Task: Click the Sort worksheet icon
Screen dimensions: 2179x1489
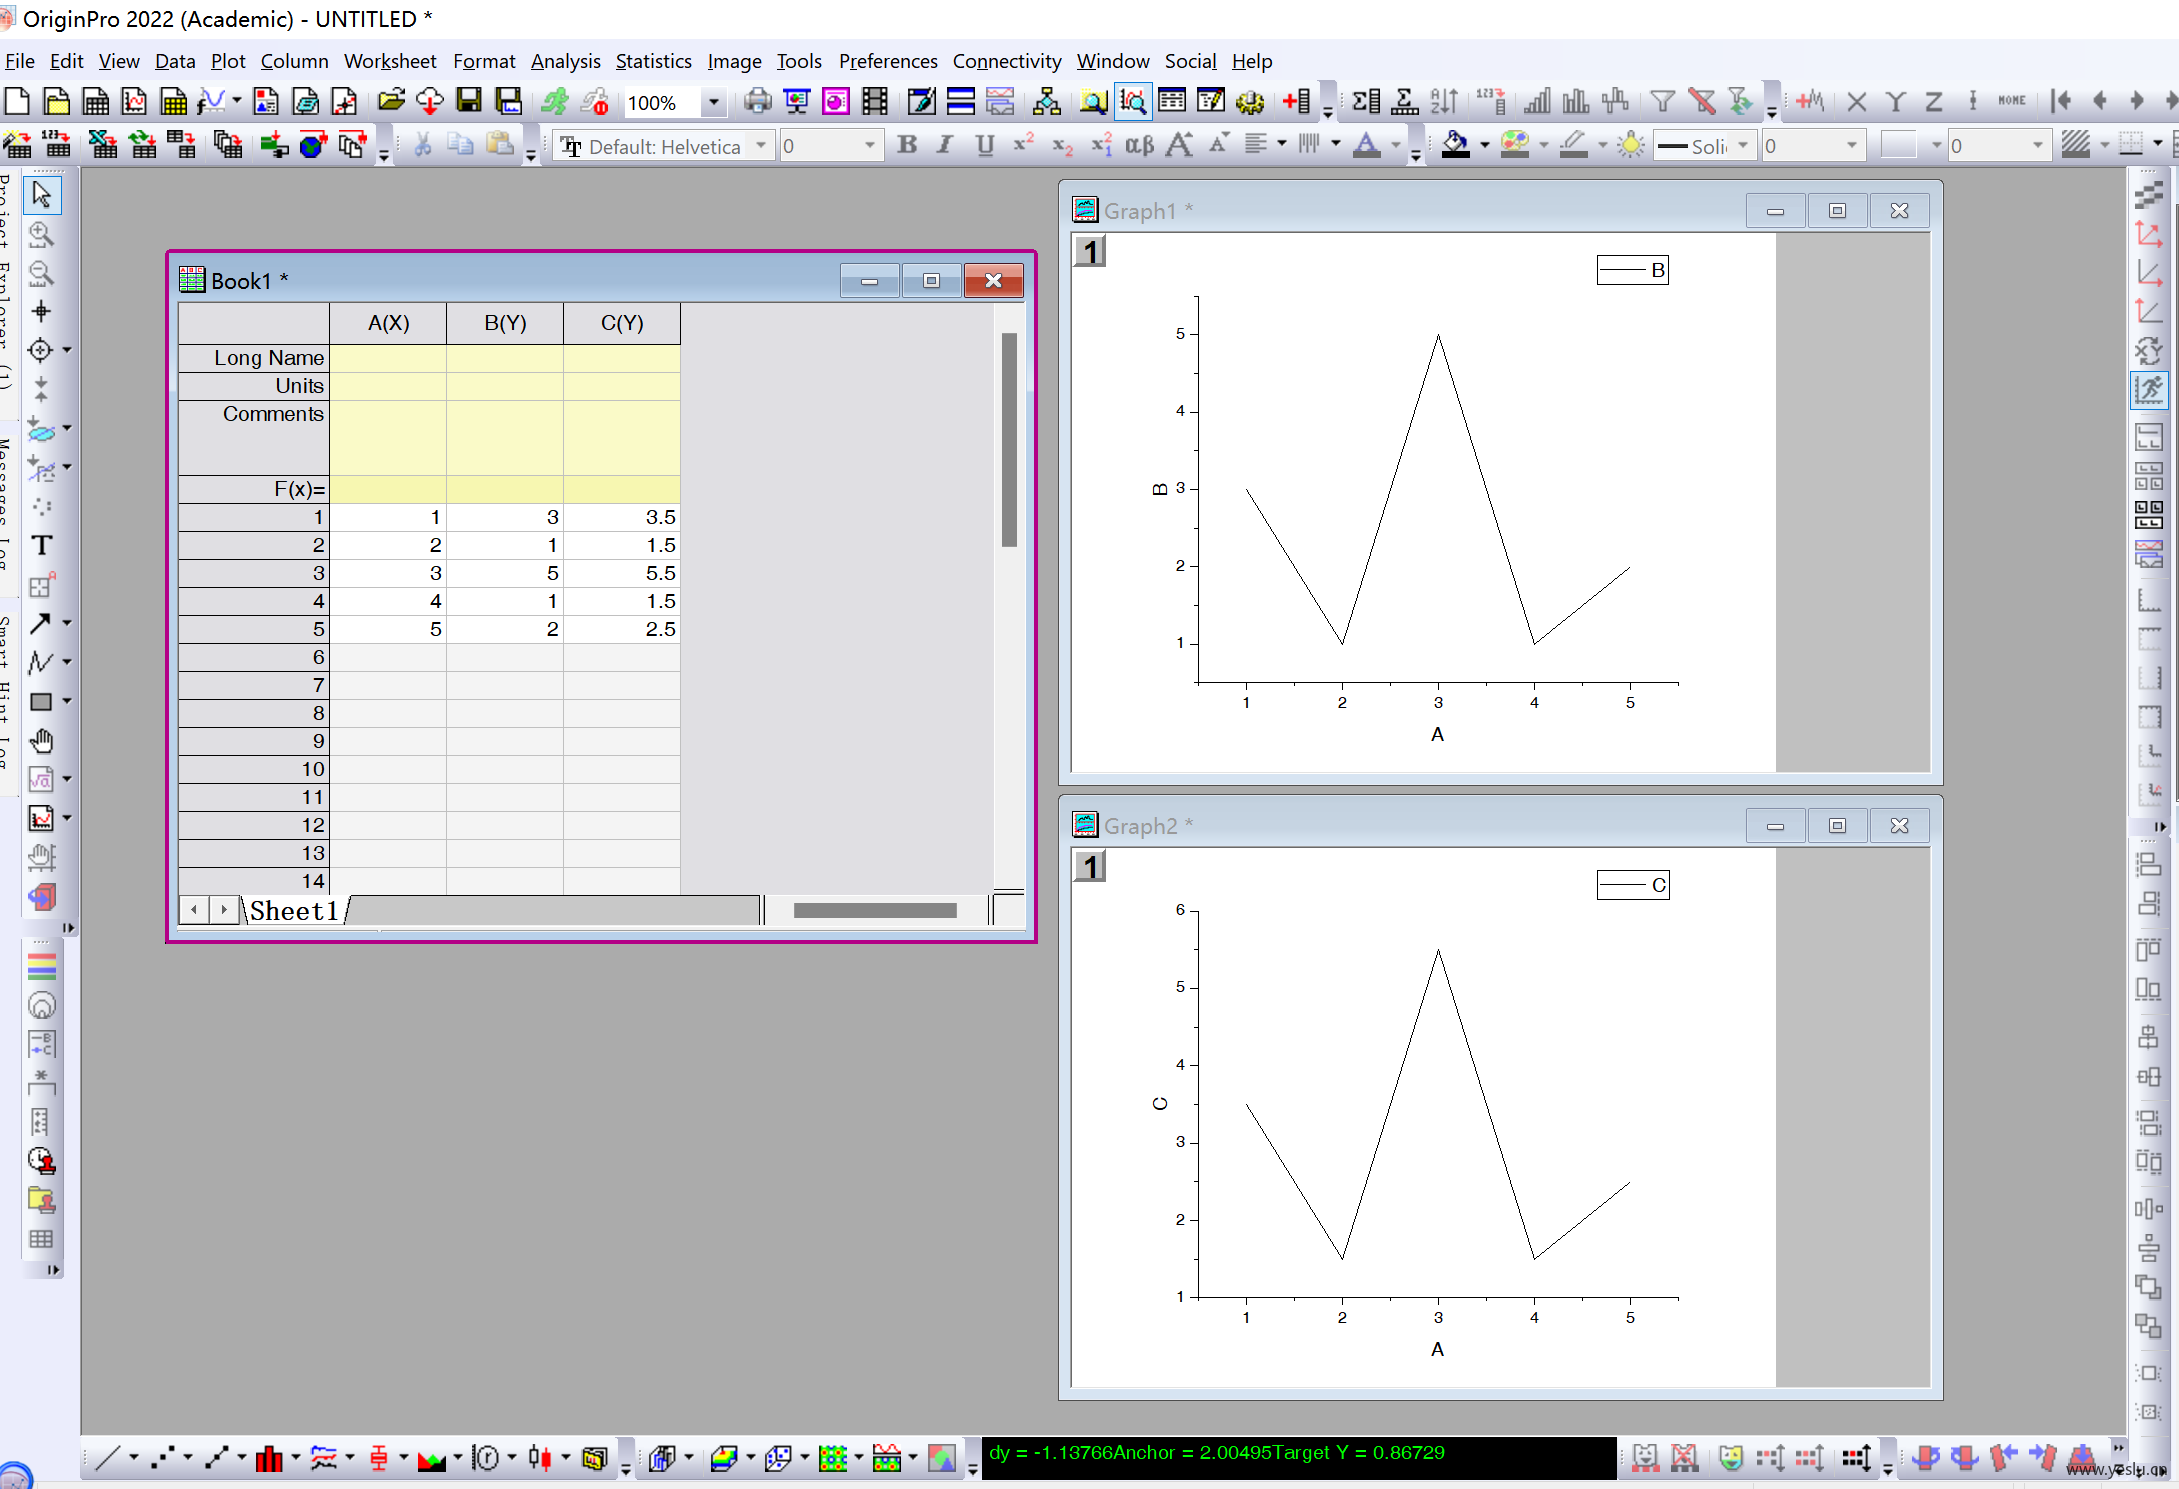Action: [1444, 101]
